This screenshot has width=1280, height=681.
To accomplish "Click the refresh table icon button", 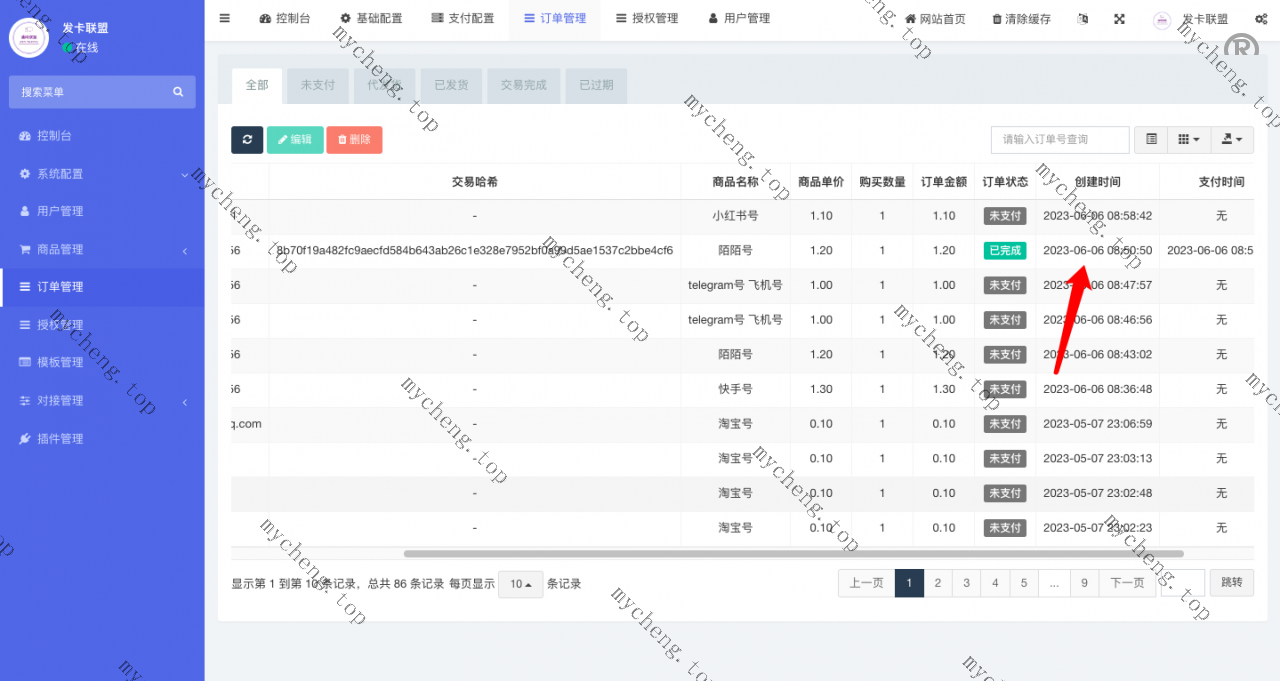I will [x=247, y=140].
